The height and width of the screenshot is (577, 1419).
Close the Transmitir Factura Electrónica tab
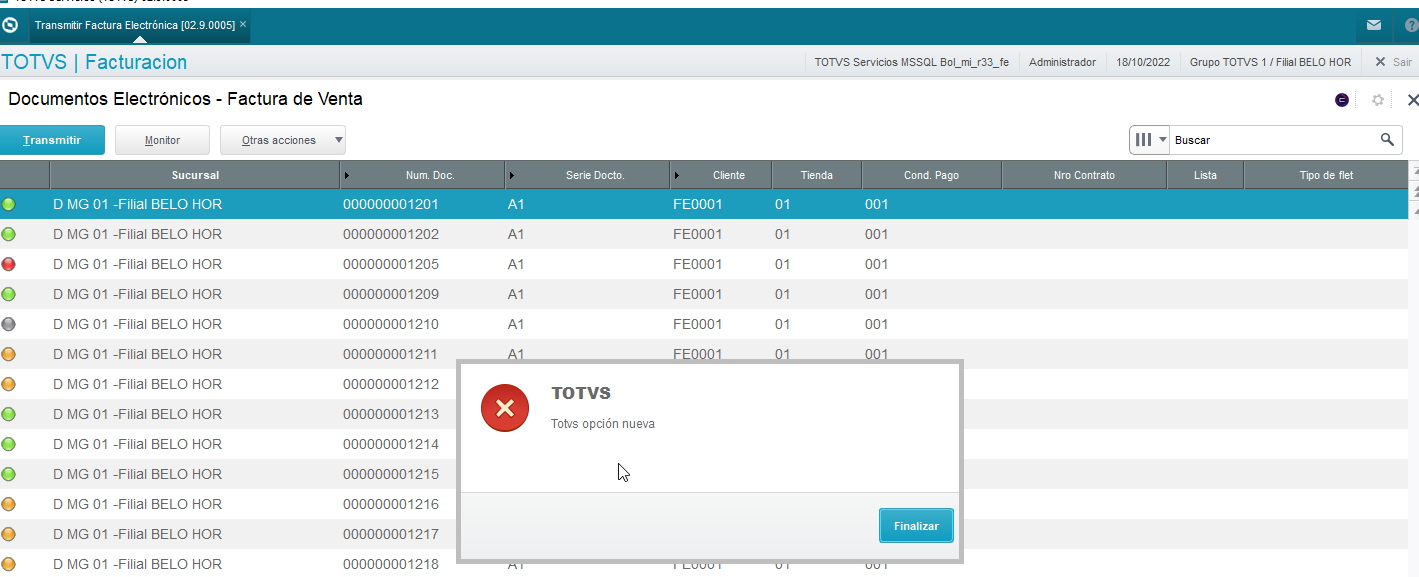(x=243, y=24)
